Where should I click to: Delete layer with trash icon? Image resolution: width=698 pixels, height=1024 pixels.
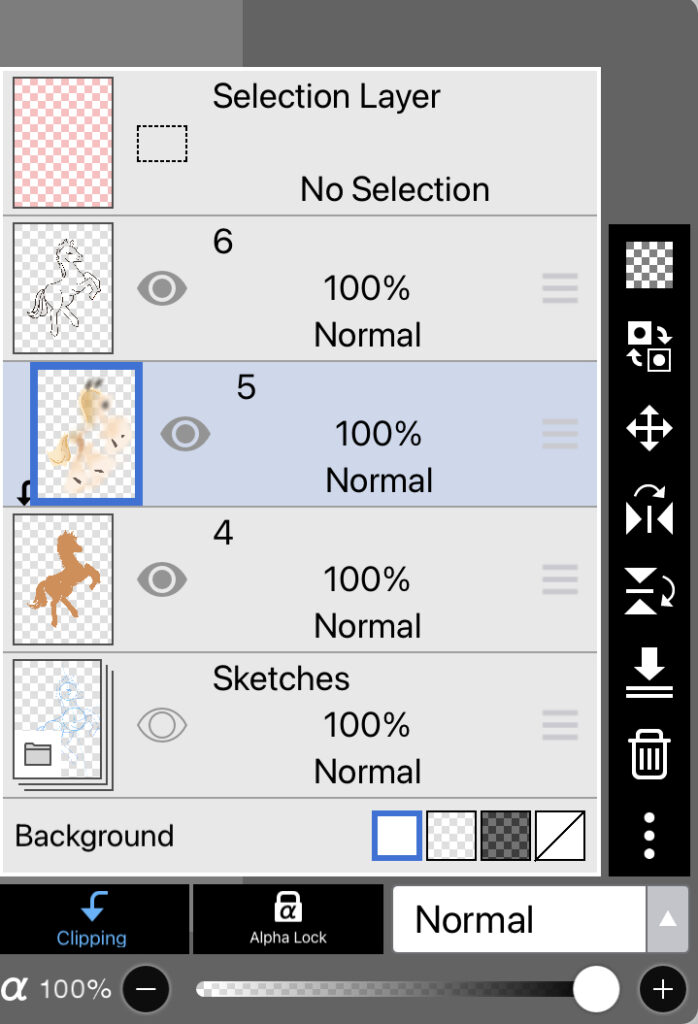tap(649, 753)
